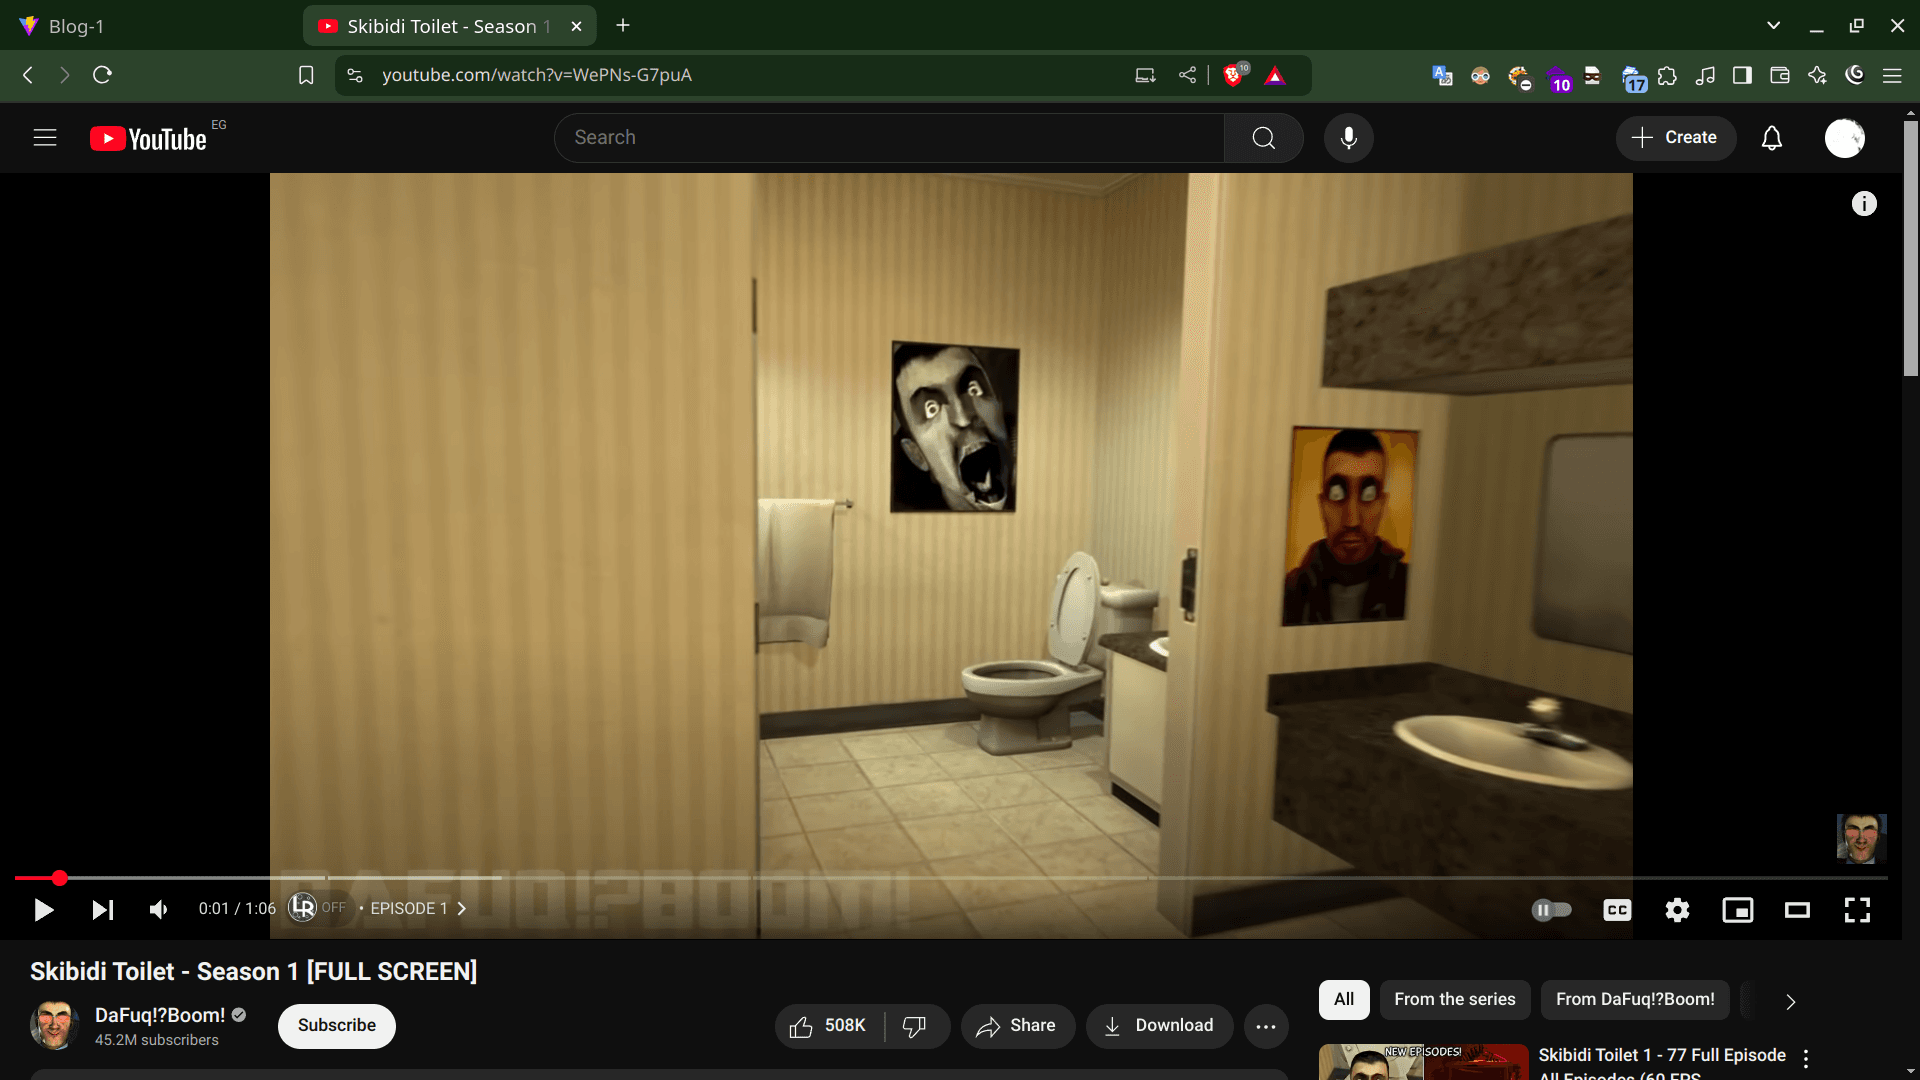1920x1080 pixels.
Task: Toggle the autoplay switch in the player
Action: coord(1551,910)
